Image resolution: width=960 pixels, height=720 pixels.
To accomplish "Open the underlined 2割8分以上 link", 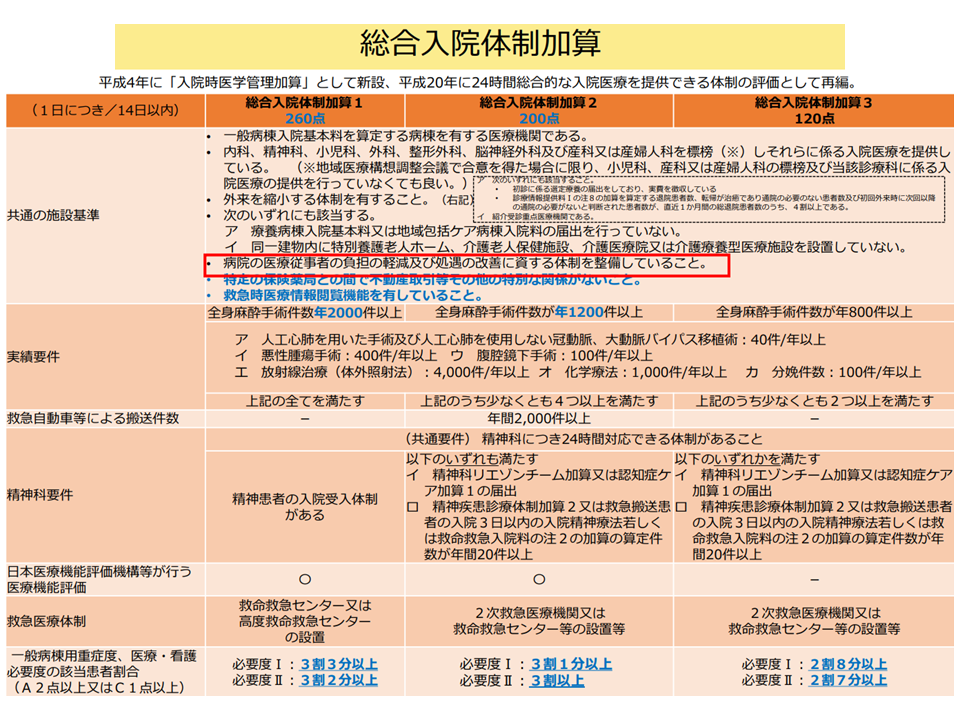I will coord(848,664).
